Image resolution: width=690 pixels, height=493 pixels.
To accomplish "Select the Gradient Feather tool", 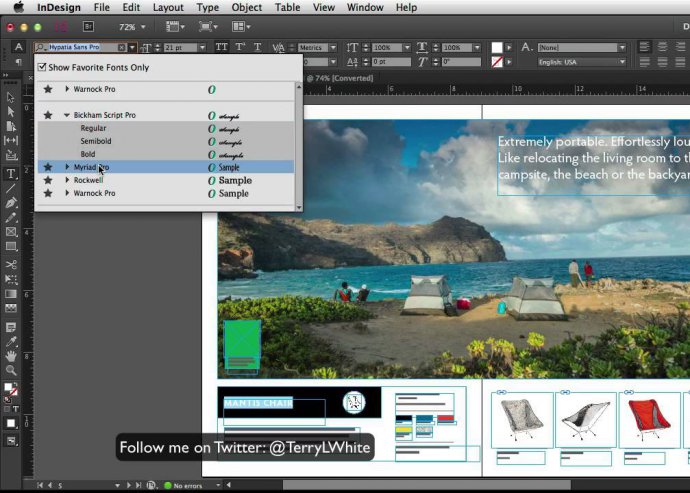I will [11, 308].
